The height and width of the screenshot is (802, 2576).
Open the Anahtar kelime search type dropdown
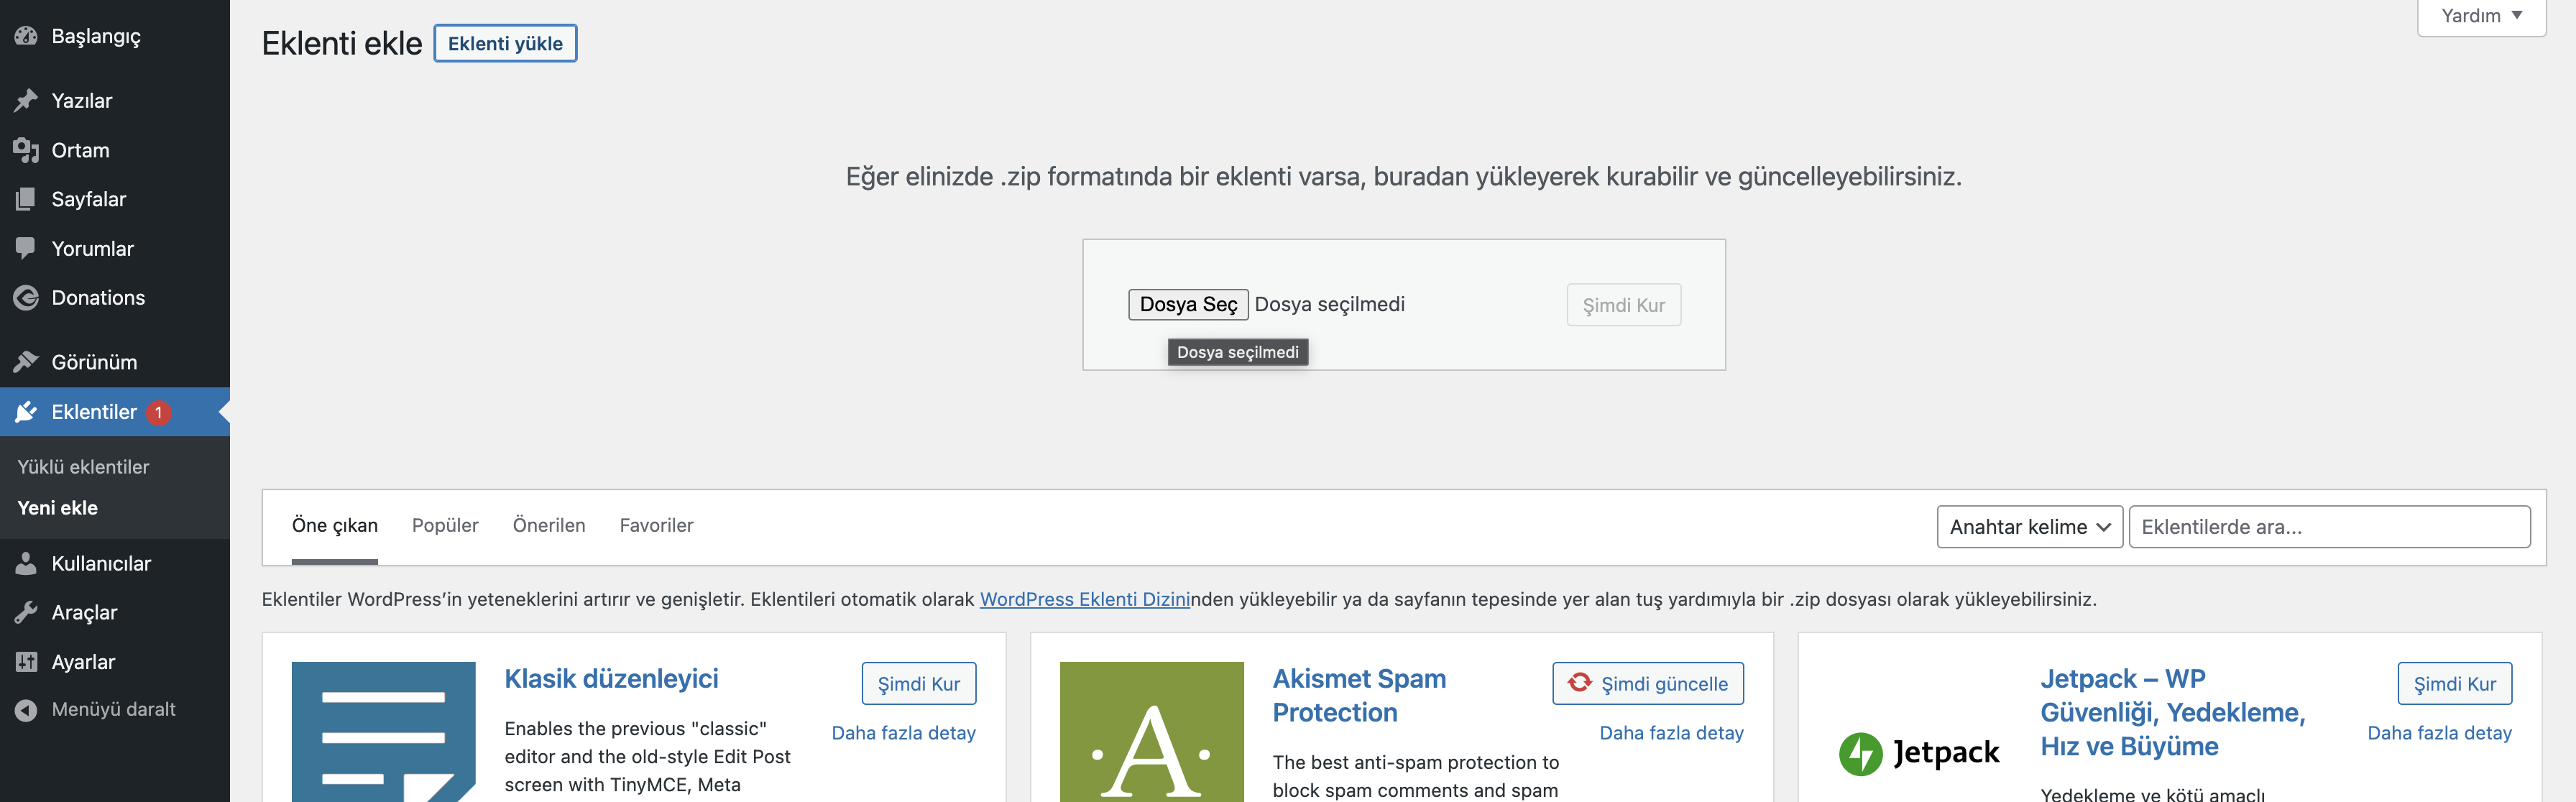coord(2029,527)
